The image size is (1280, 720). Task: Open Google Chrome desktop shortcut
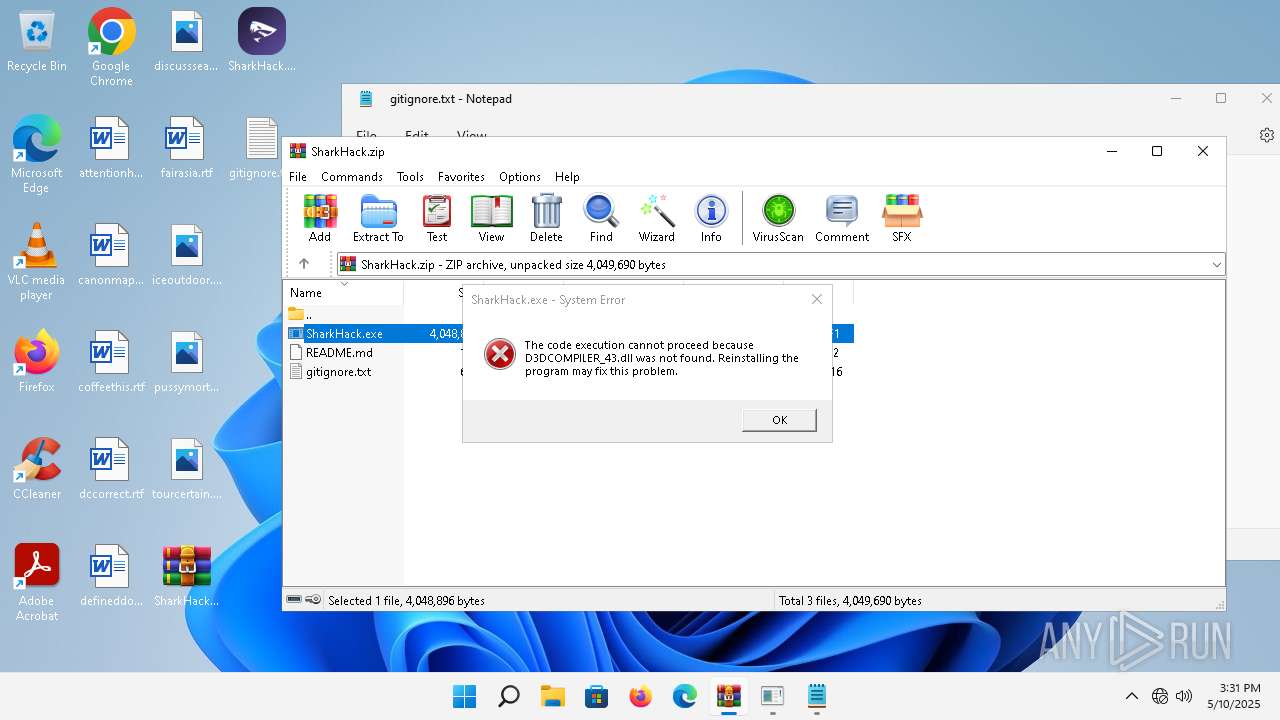tap(111, 48)
